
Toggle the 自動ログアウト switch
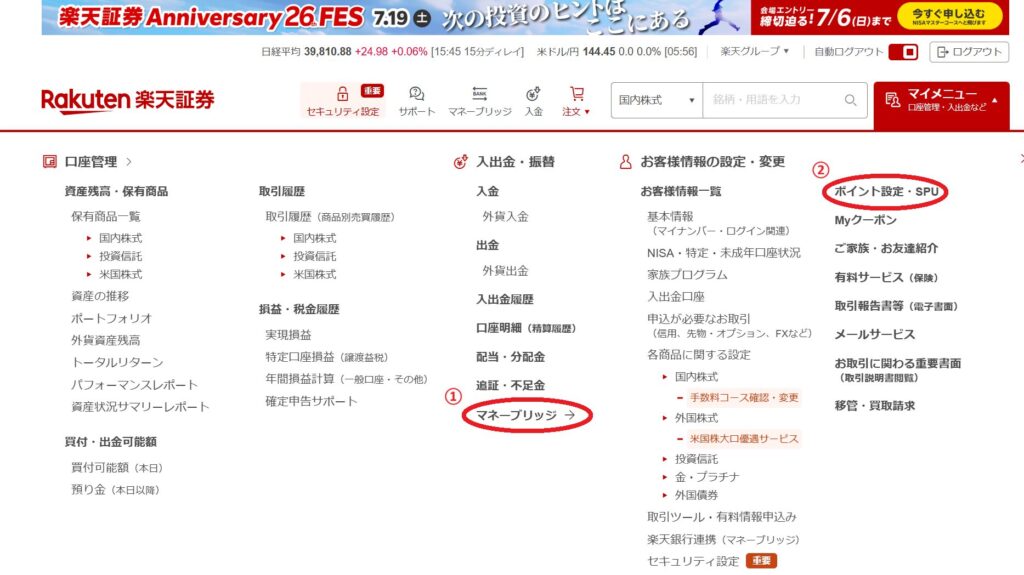tap(903, 52)
